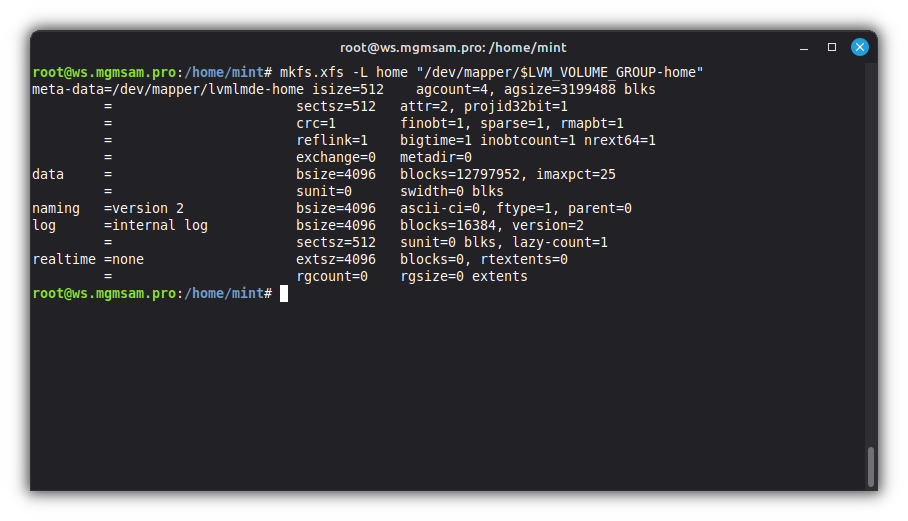Maximize the terminal window

pos(831,47)
